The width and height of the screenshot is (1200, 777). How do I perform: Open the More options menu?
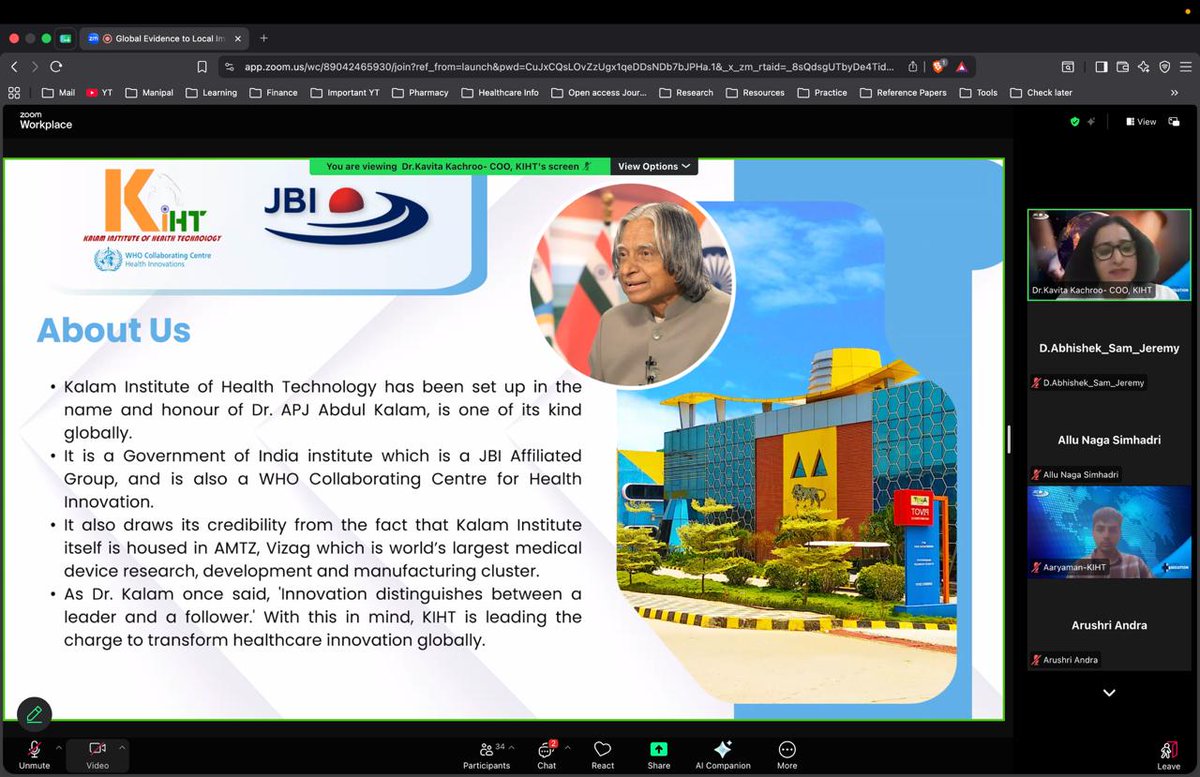point(787,754)
